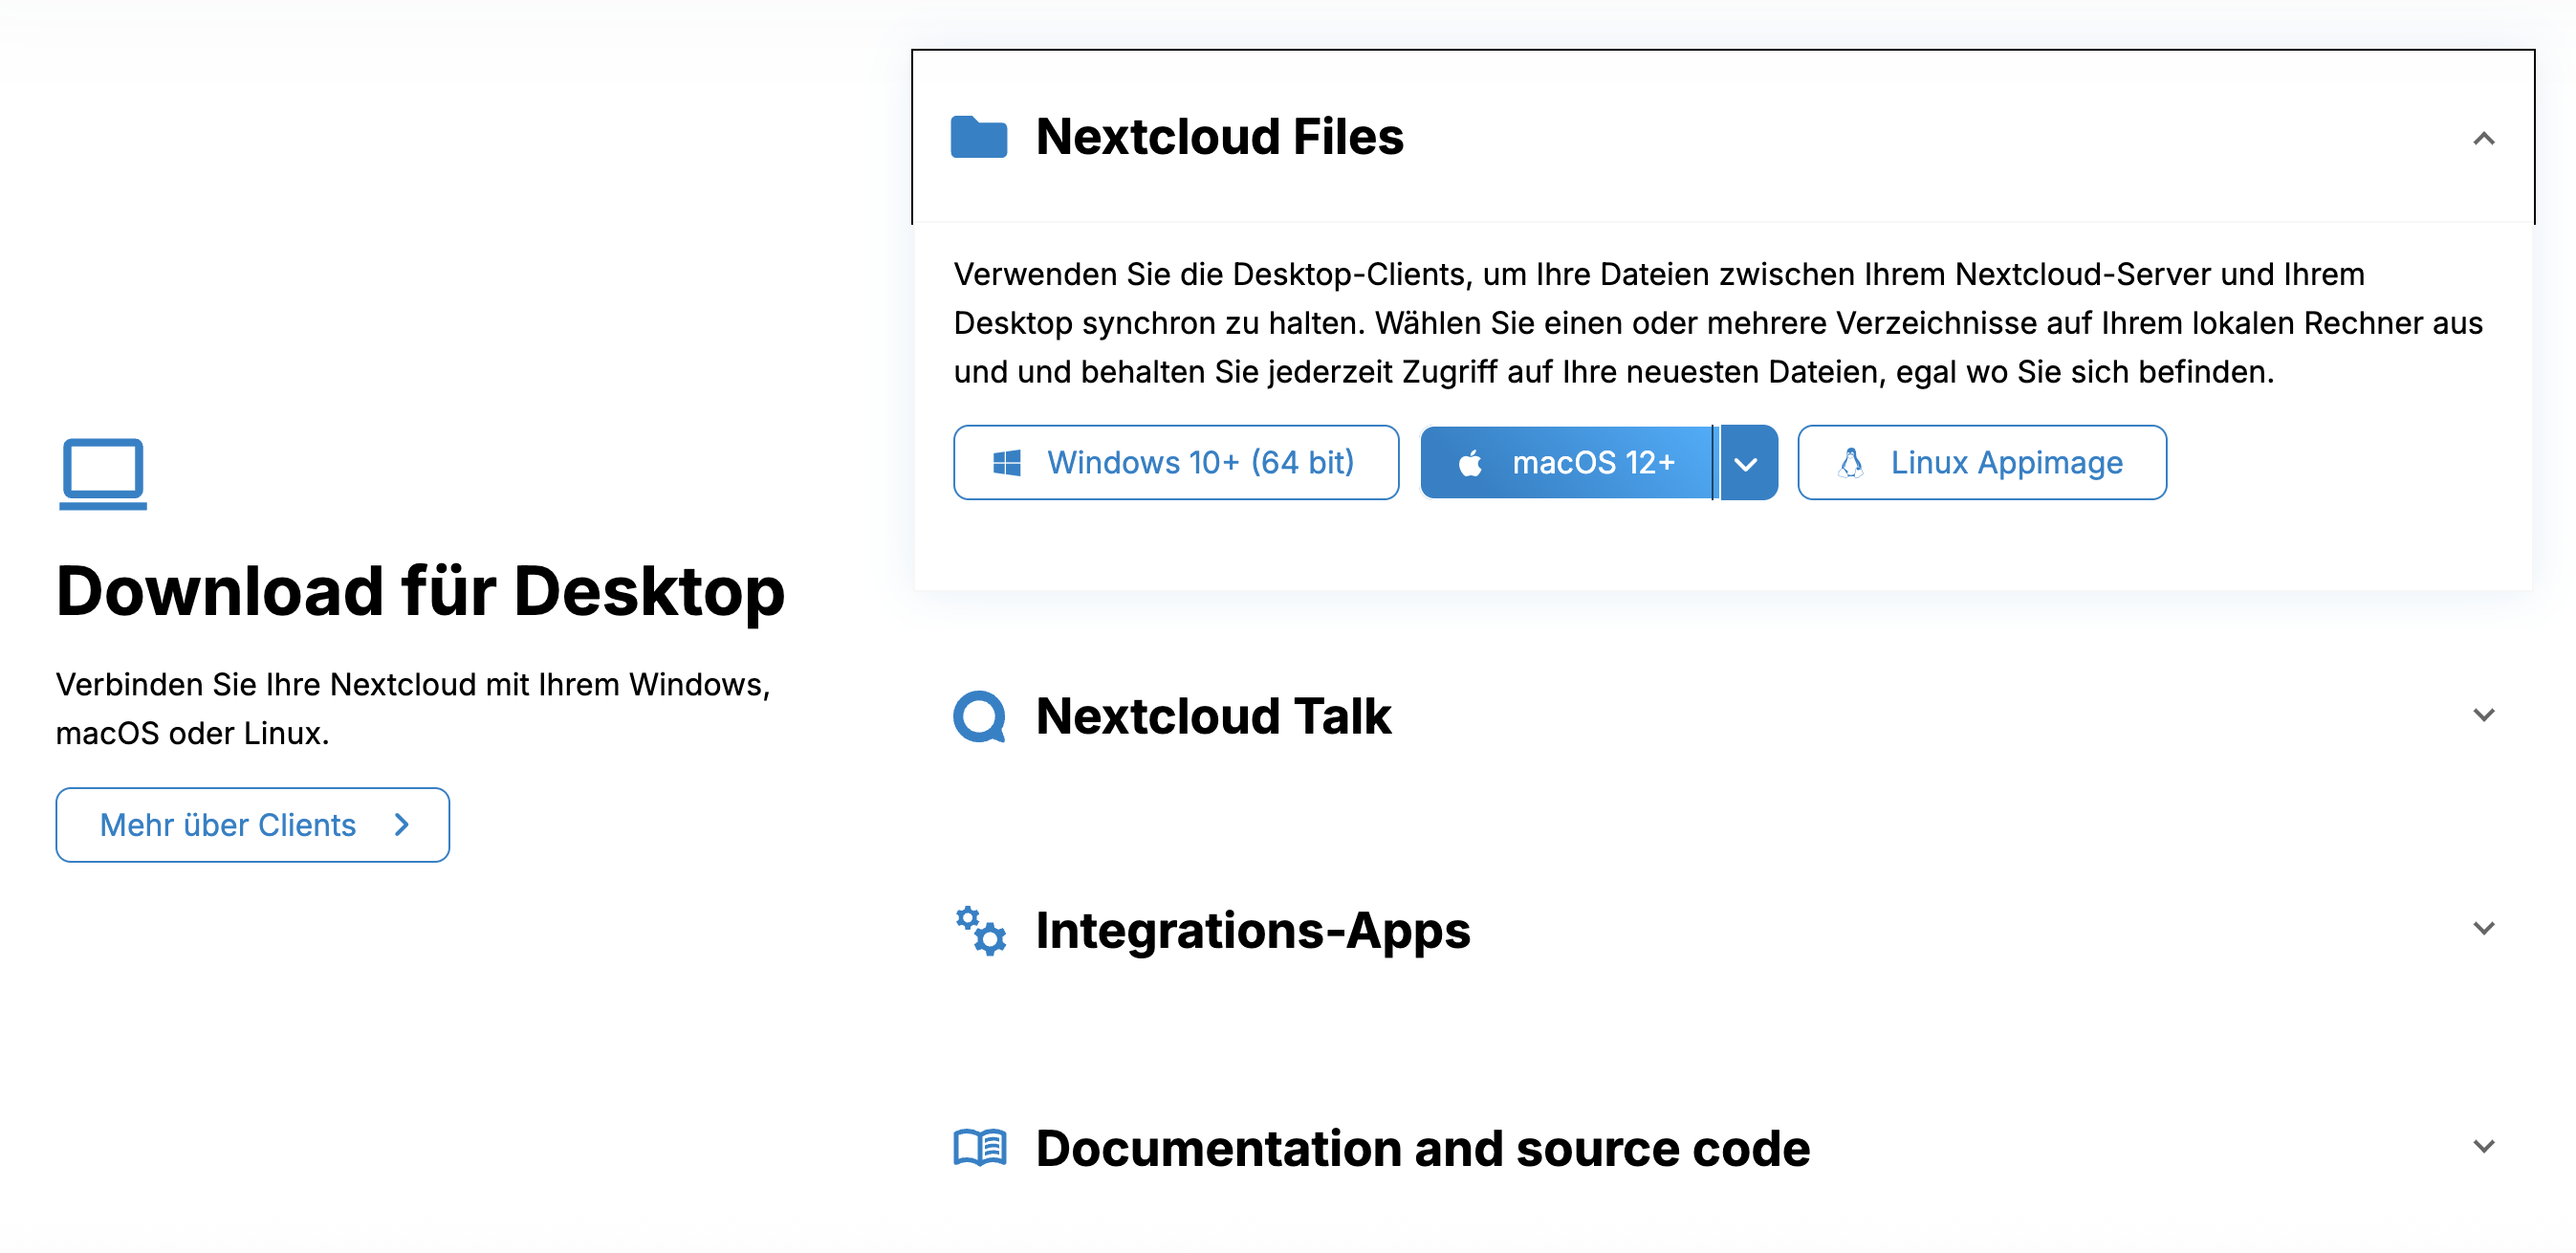
Task: Click the Nextcloud Talk heading
Action: point(1212,716)
